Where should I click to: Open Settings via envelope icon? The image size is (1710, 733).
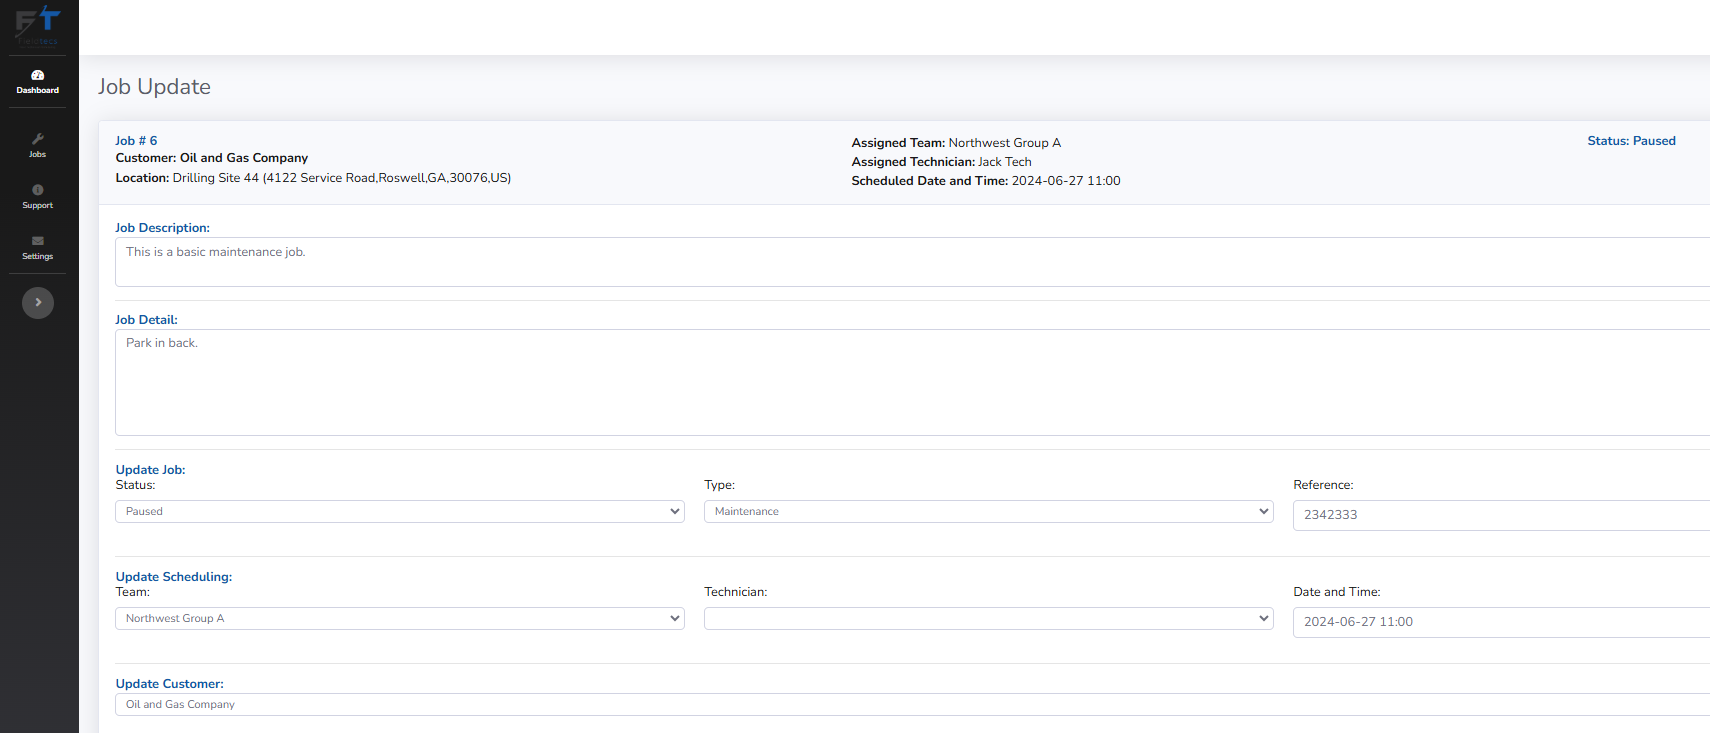pos(38,241)
